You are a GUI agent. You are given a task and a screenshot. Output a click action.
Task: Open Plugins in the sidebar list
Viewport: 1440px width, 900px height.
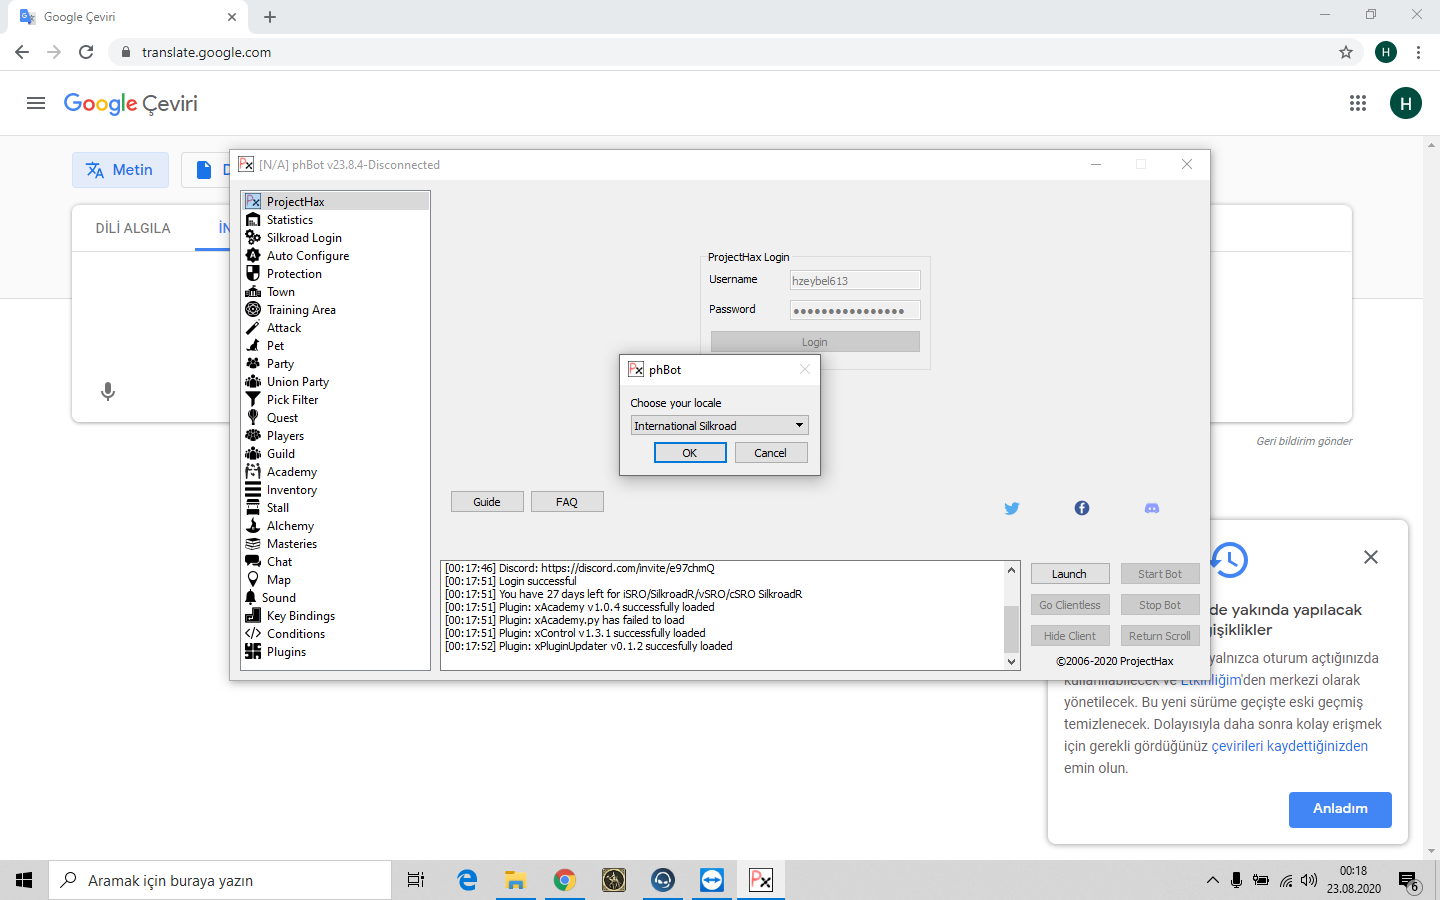[x=286, y=652]
